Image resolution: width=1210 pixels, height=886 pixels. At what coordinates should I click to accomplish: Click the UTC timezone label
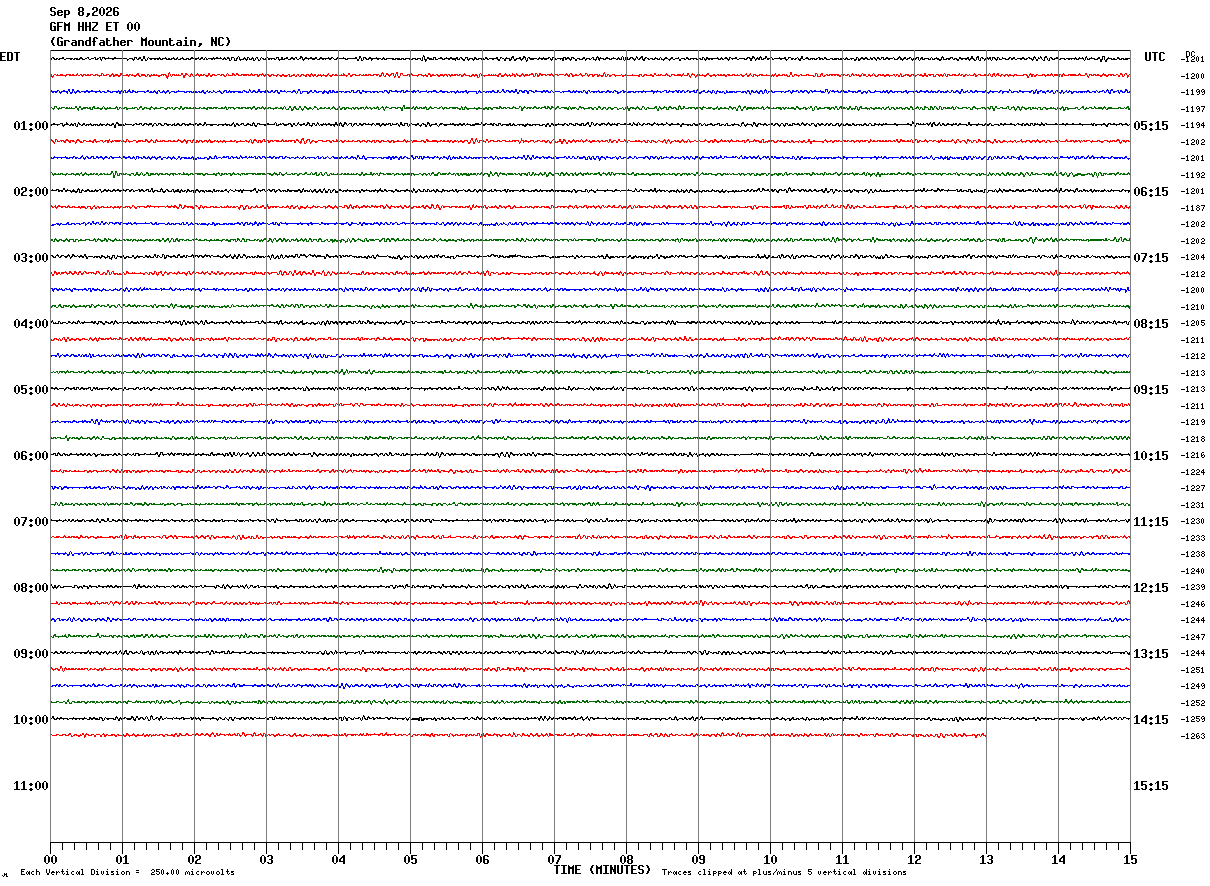[x=1155, y=57]
